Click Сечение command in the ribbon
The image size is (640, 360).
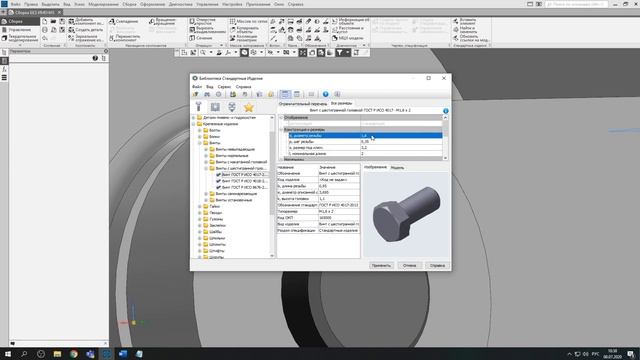200,38
